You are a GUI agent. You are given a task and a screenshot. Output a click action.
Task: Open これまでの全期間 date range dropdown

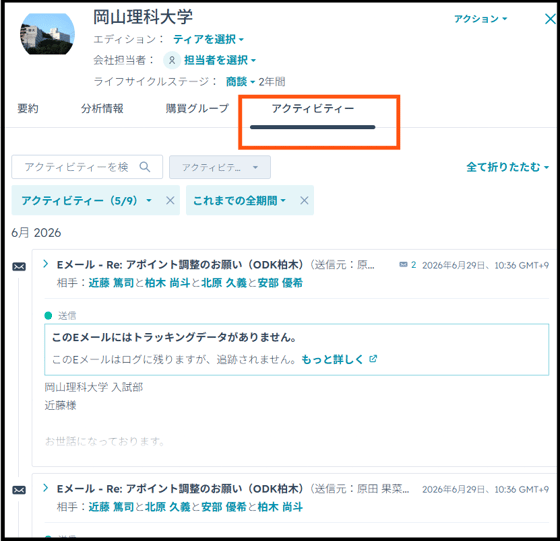click(x=239, y=201)
